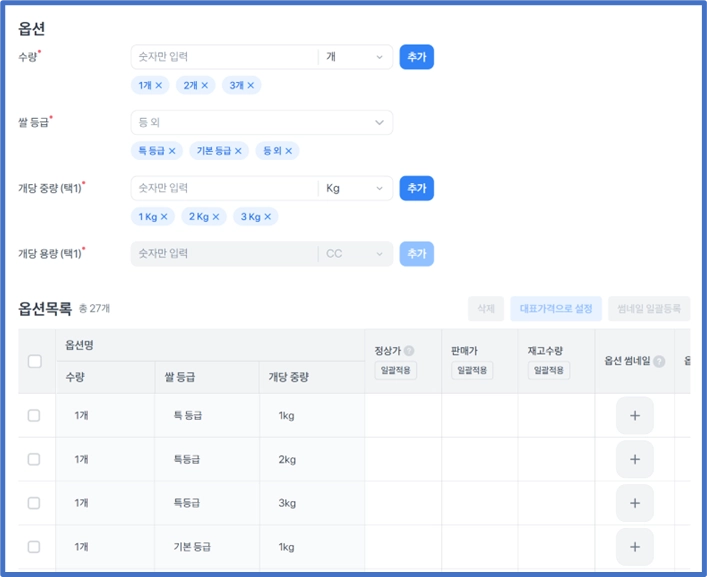This screenshot has width=707, height=577.
Task: Click the 추가 button for 수량
Action: tap(417, 57)
